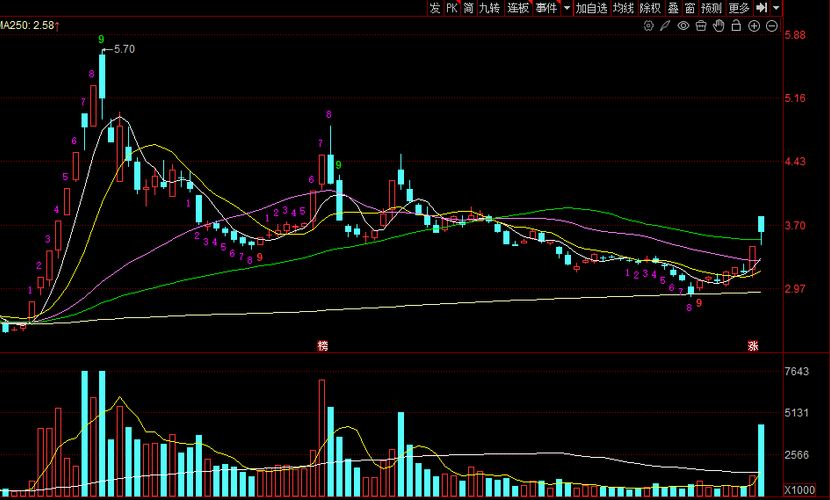Toggle the 均线 moving average lines
Screen dimensions: 830x500
click(623, 8)
